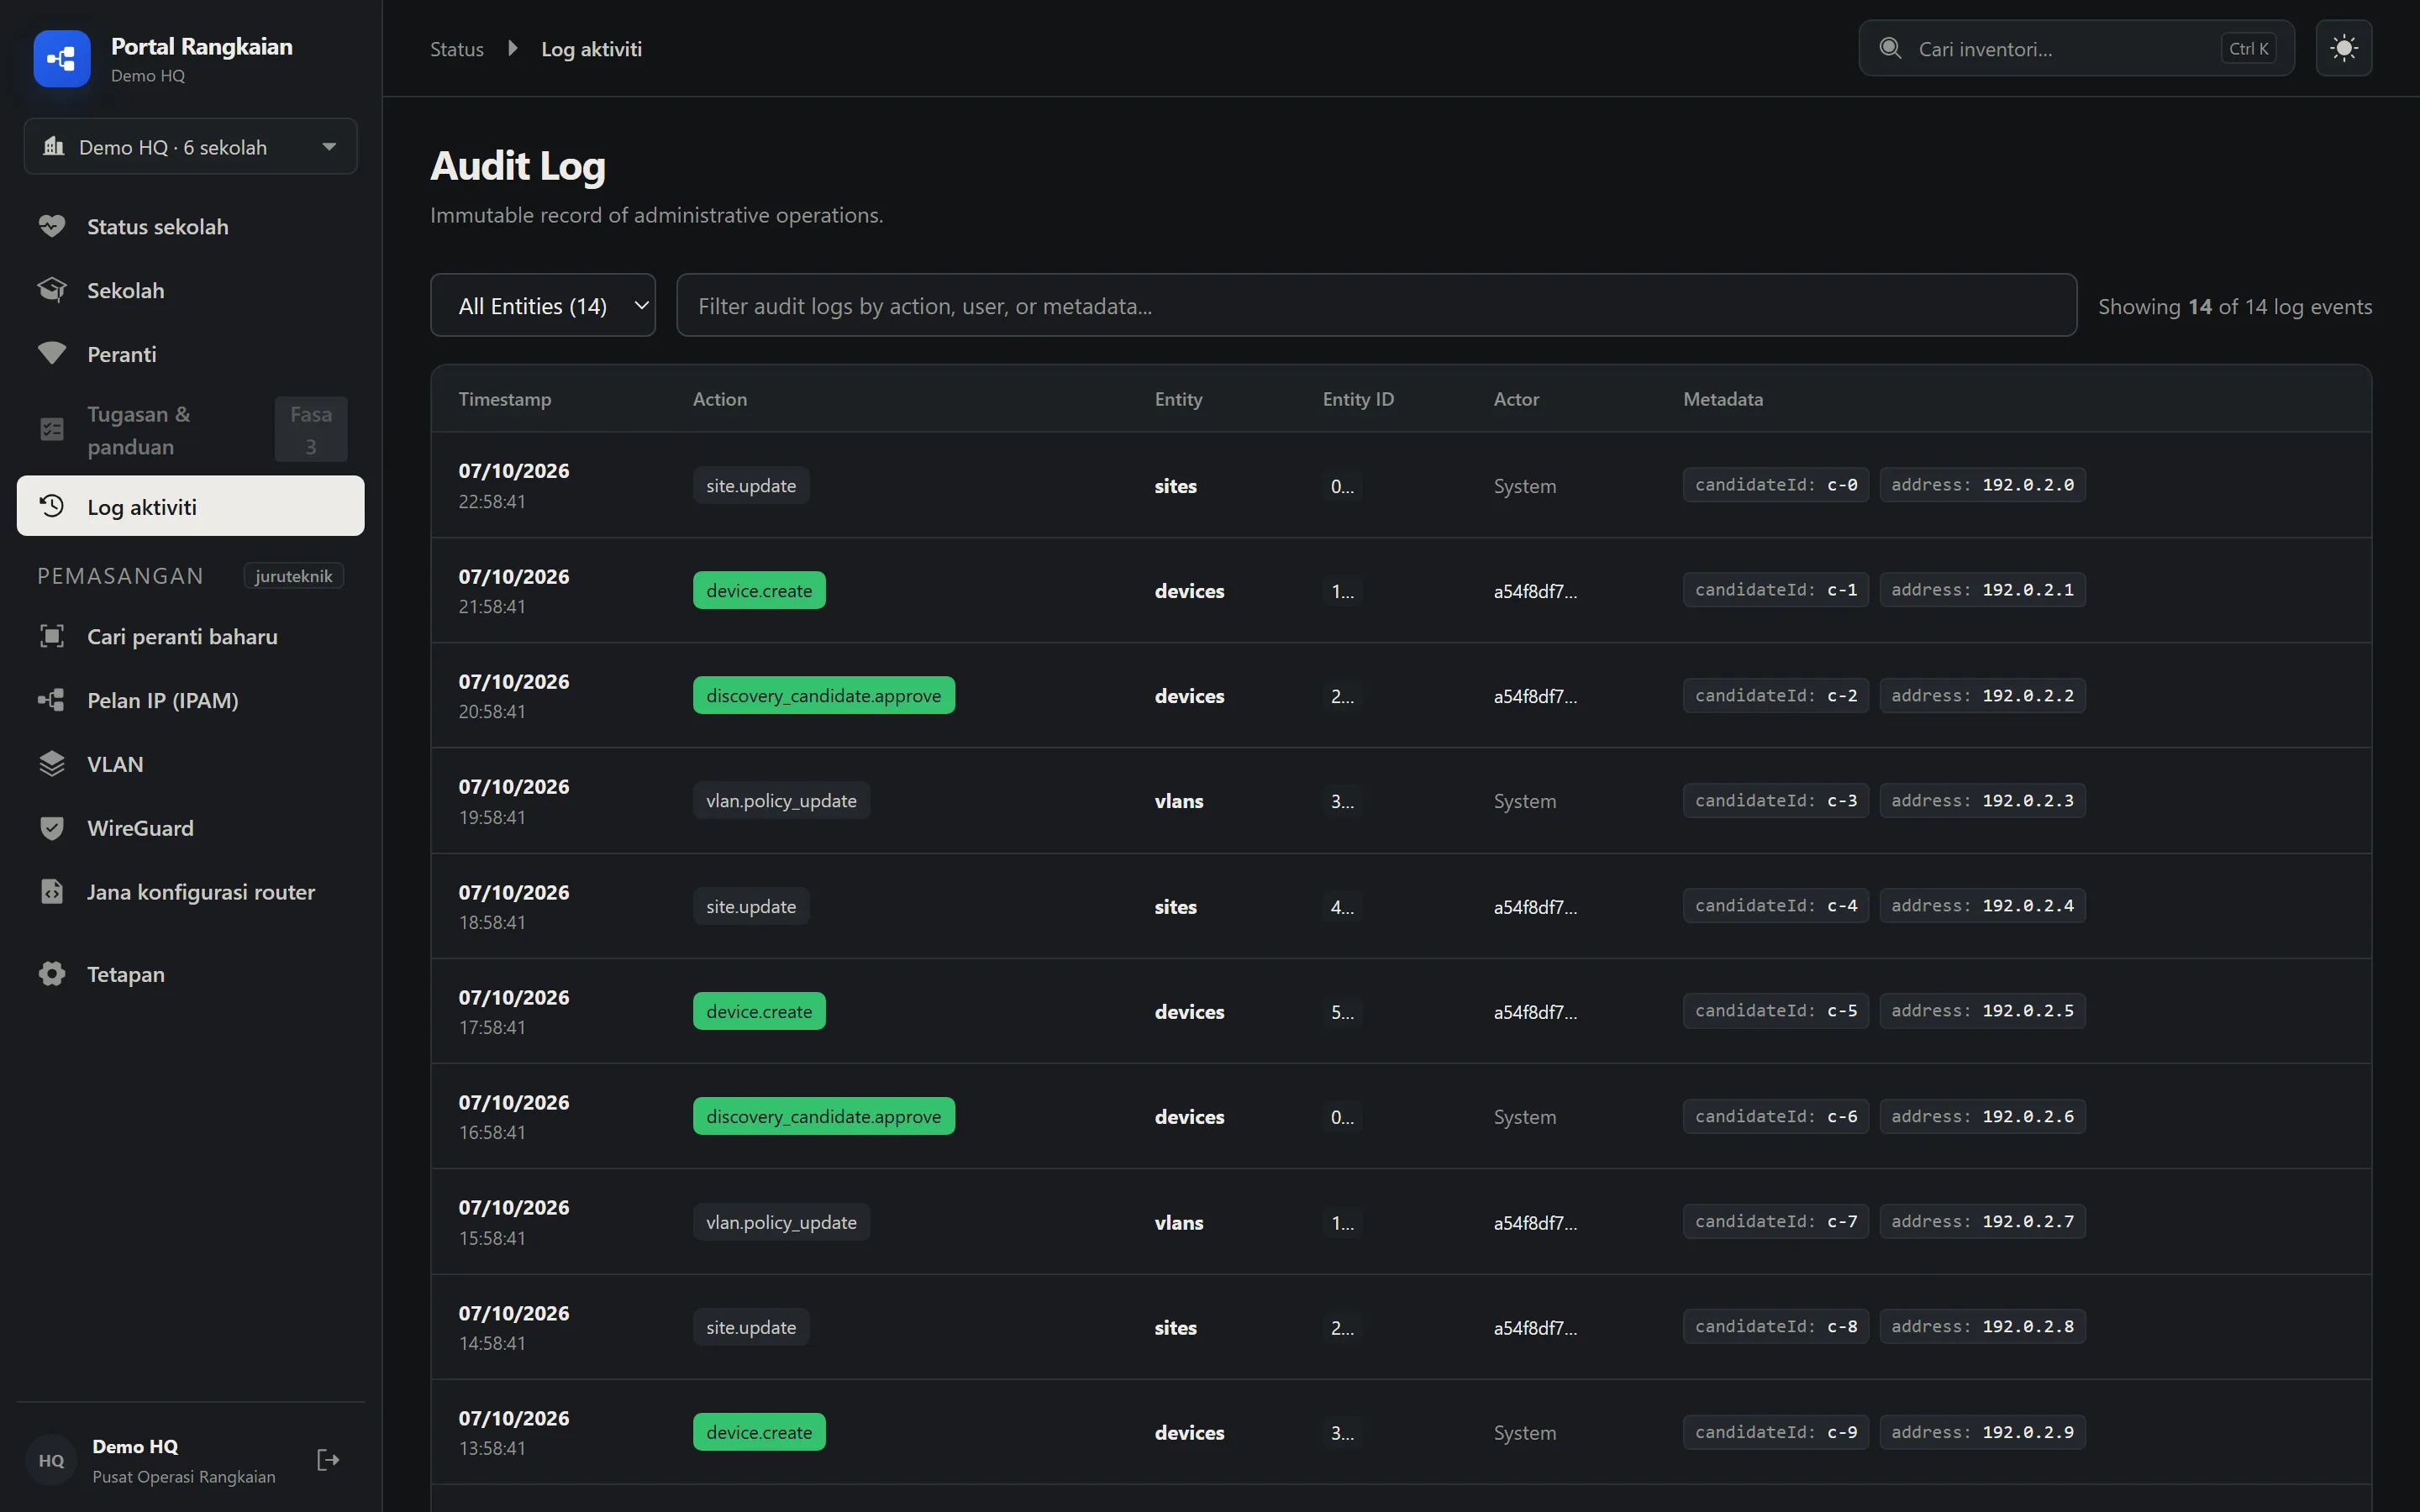Go to the Status breadcrumb link
2420x1512 pixels.
coord(457,49)
